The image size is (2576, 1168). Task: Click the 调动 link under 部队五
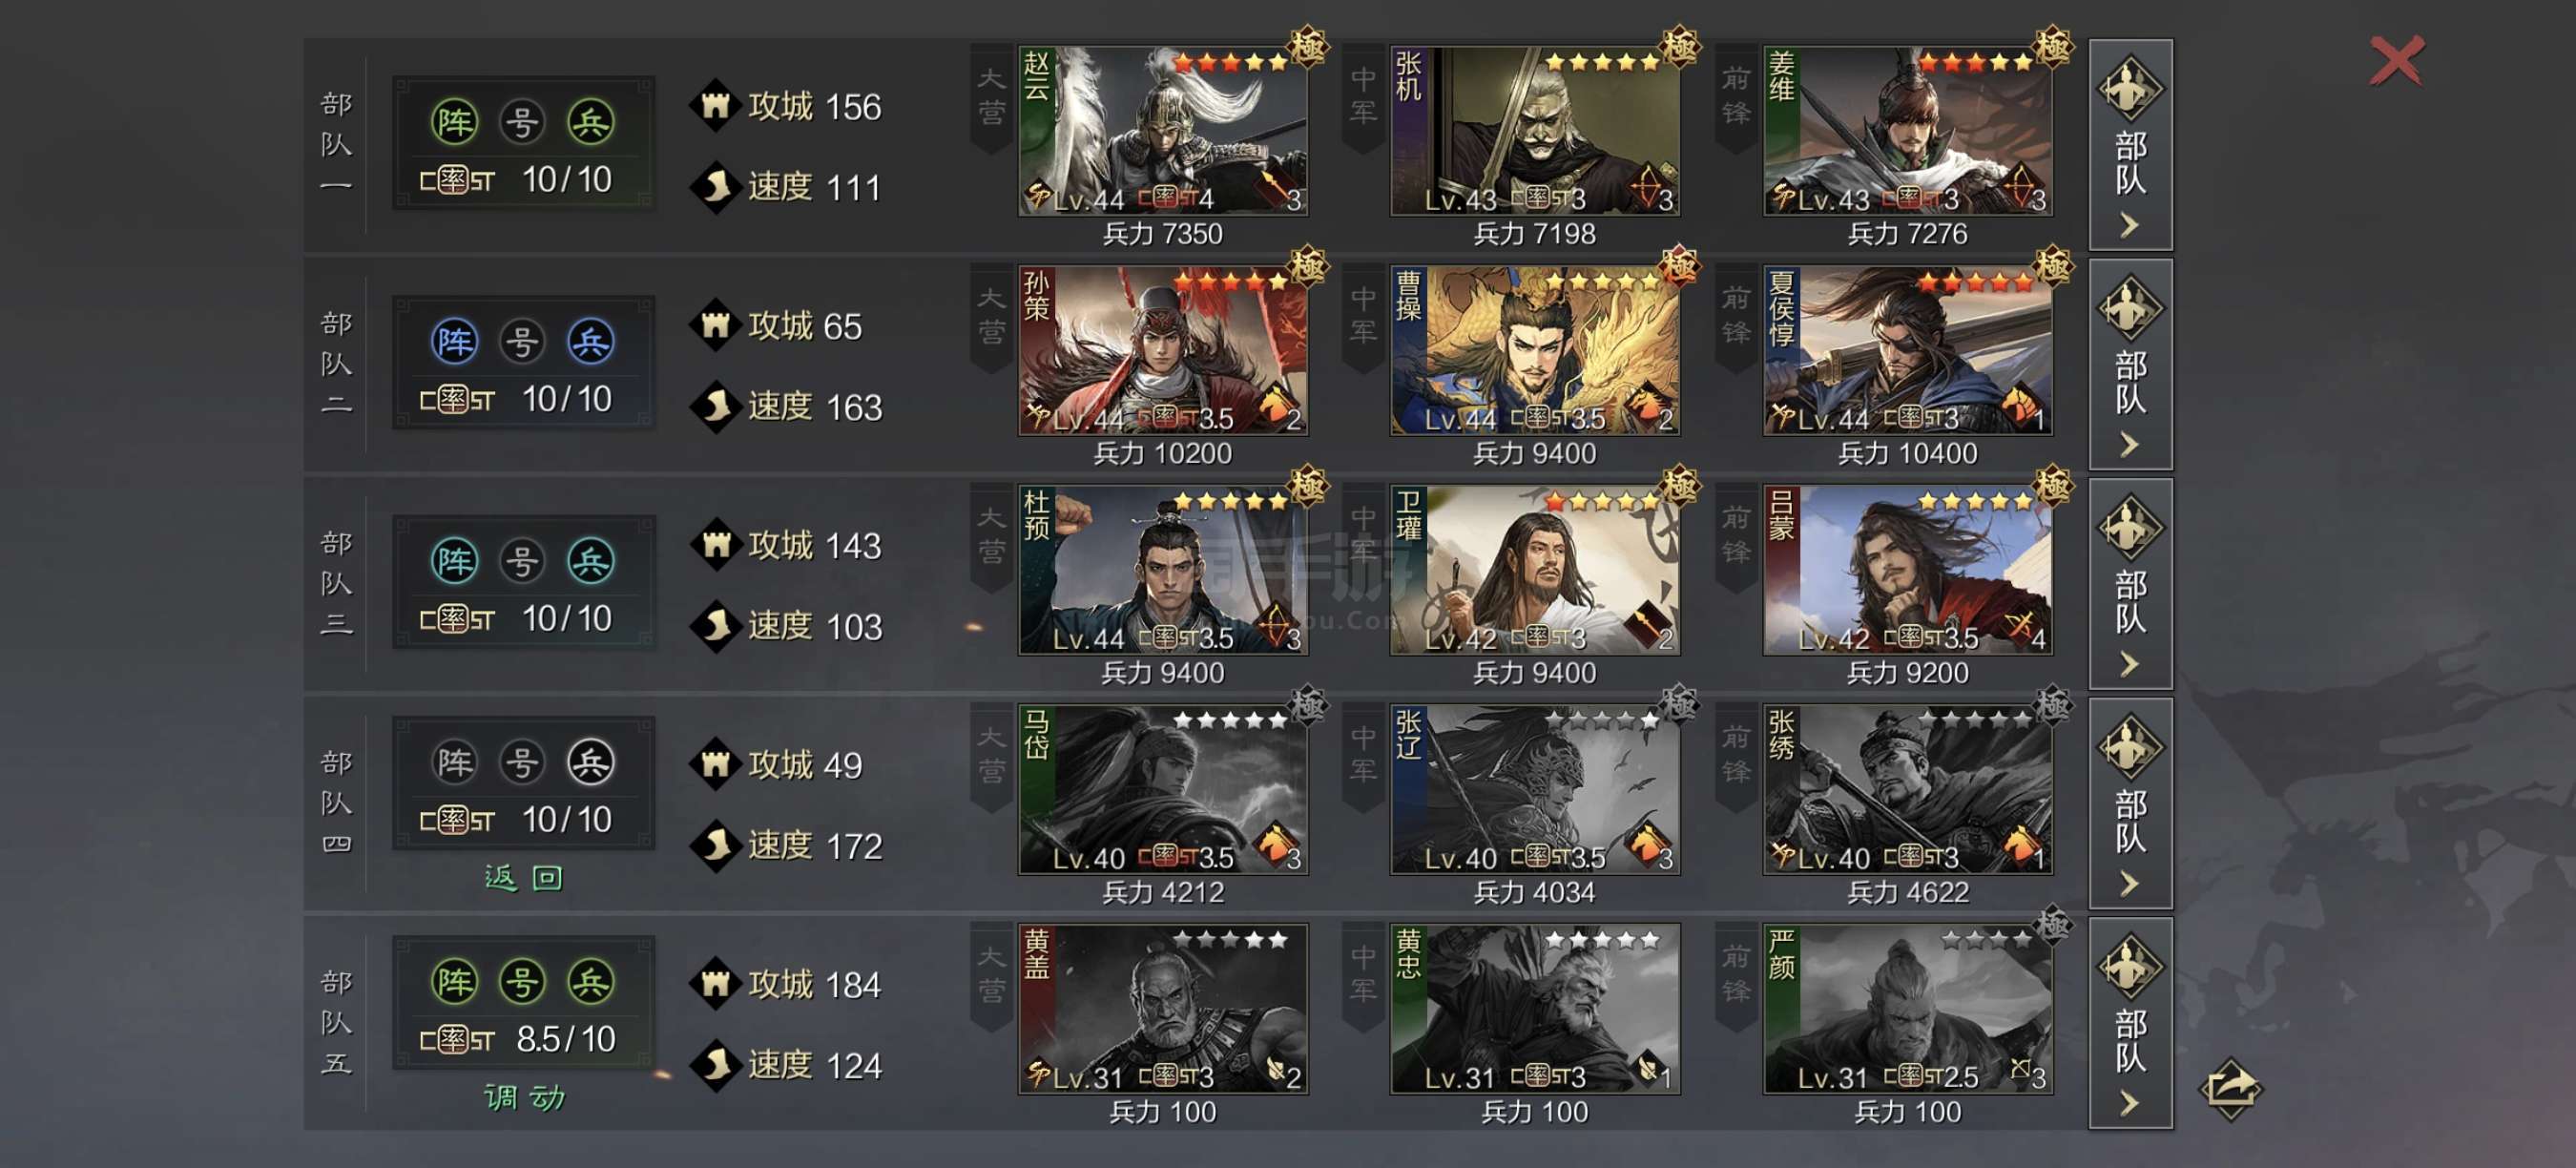point(523,1098)
